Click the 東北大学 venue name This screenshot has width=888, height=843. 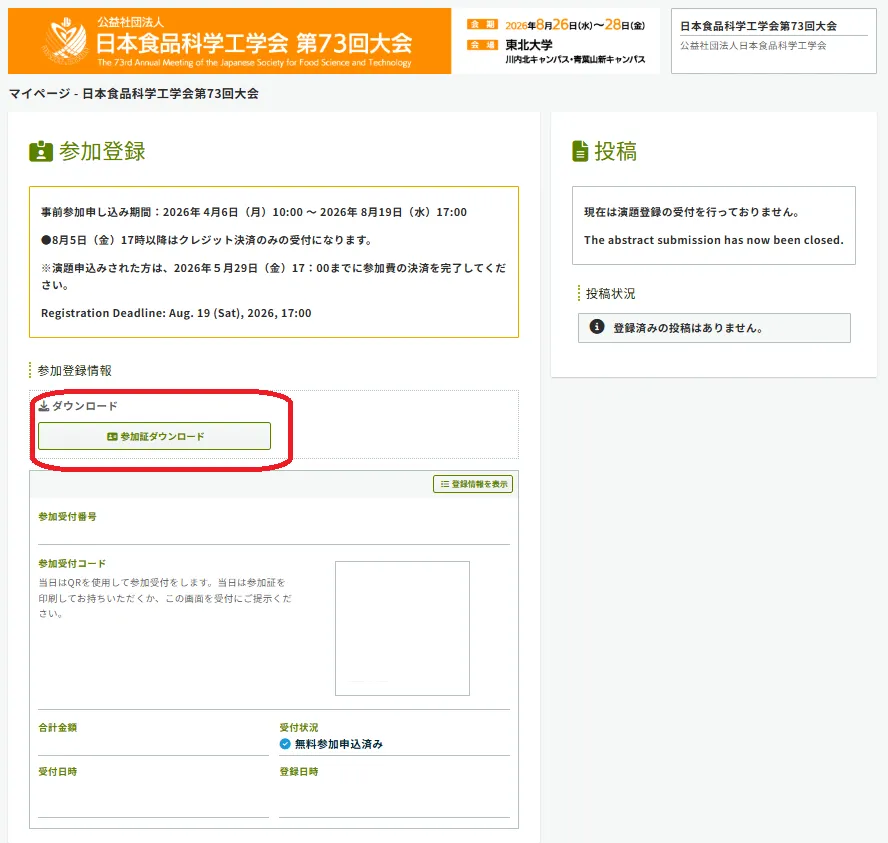(529, 45)
